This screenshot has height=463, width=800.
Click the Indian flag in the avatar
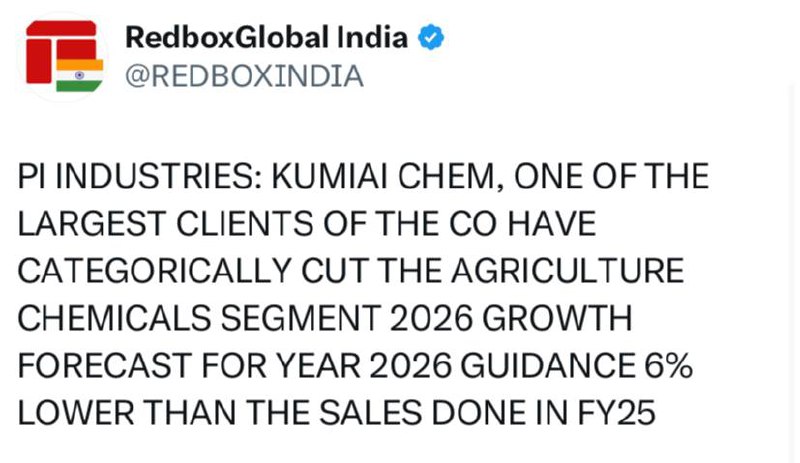pos(80,76)
